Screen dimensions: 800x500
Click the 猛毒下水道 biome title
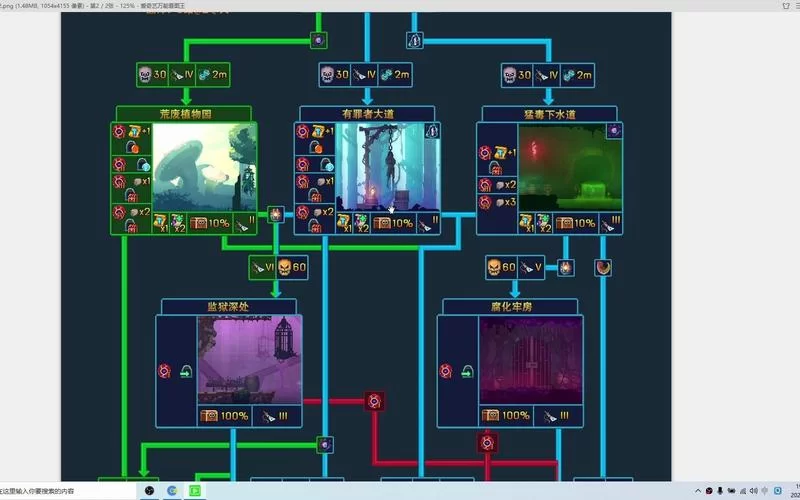[x=549, y=114]
